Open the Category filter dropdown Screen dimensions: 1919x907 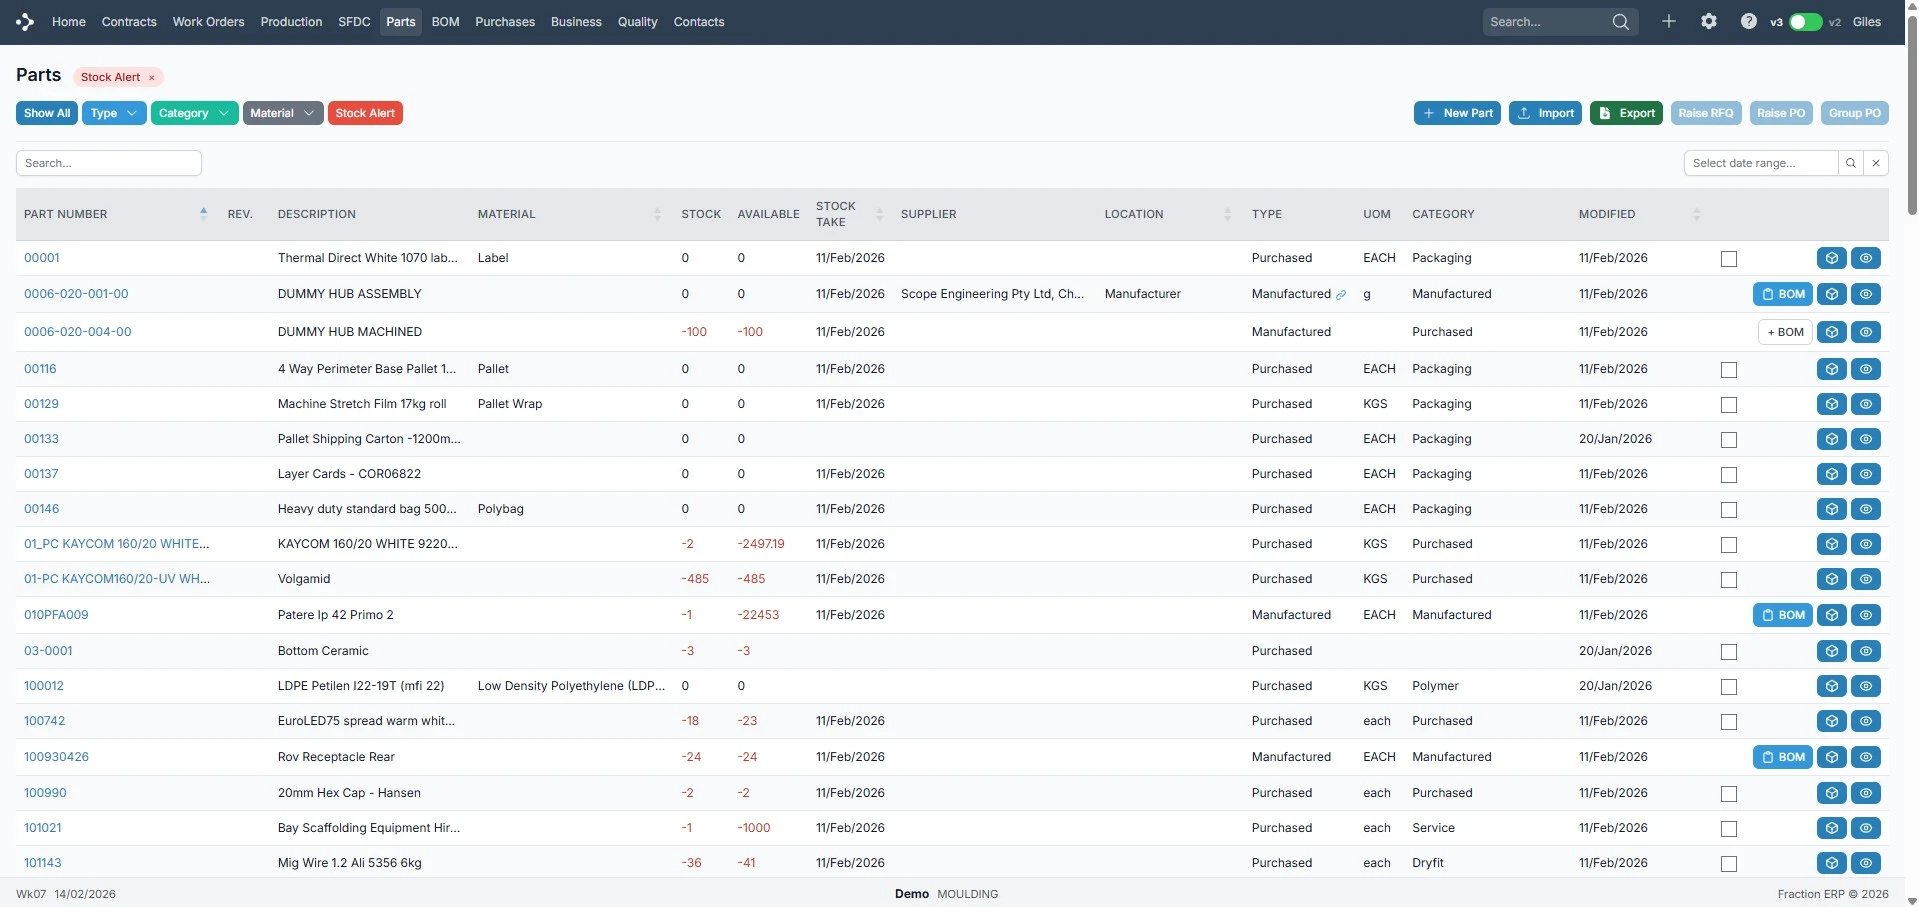(x=194, y=113)
